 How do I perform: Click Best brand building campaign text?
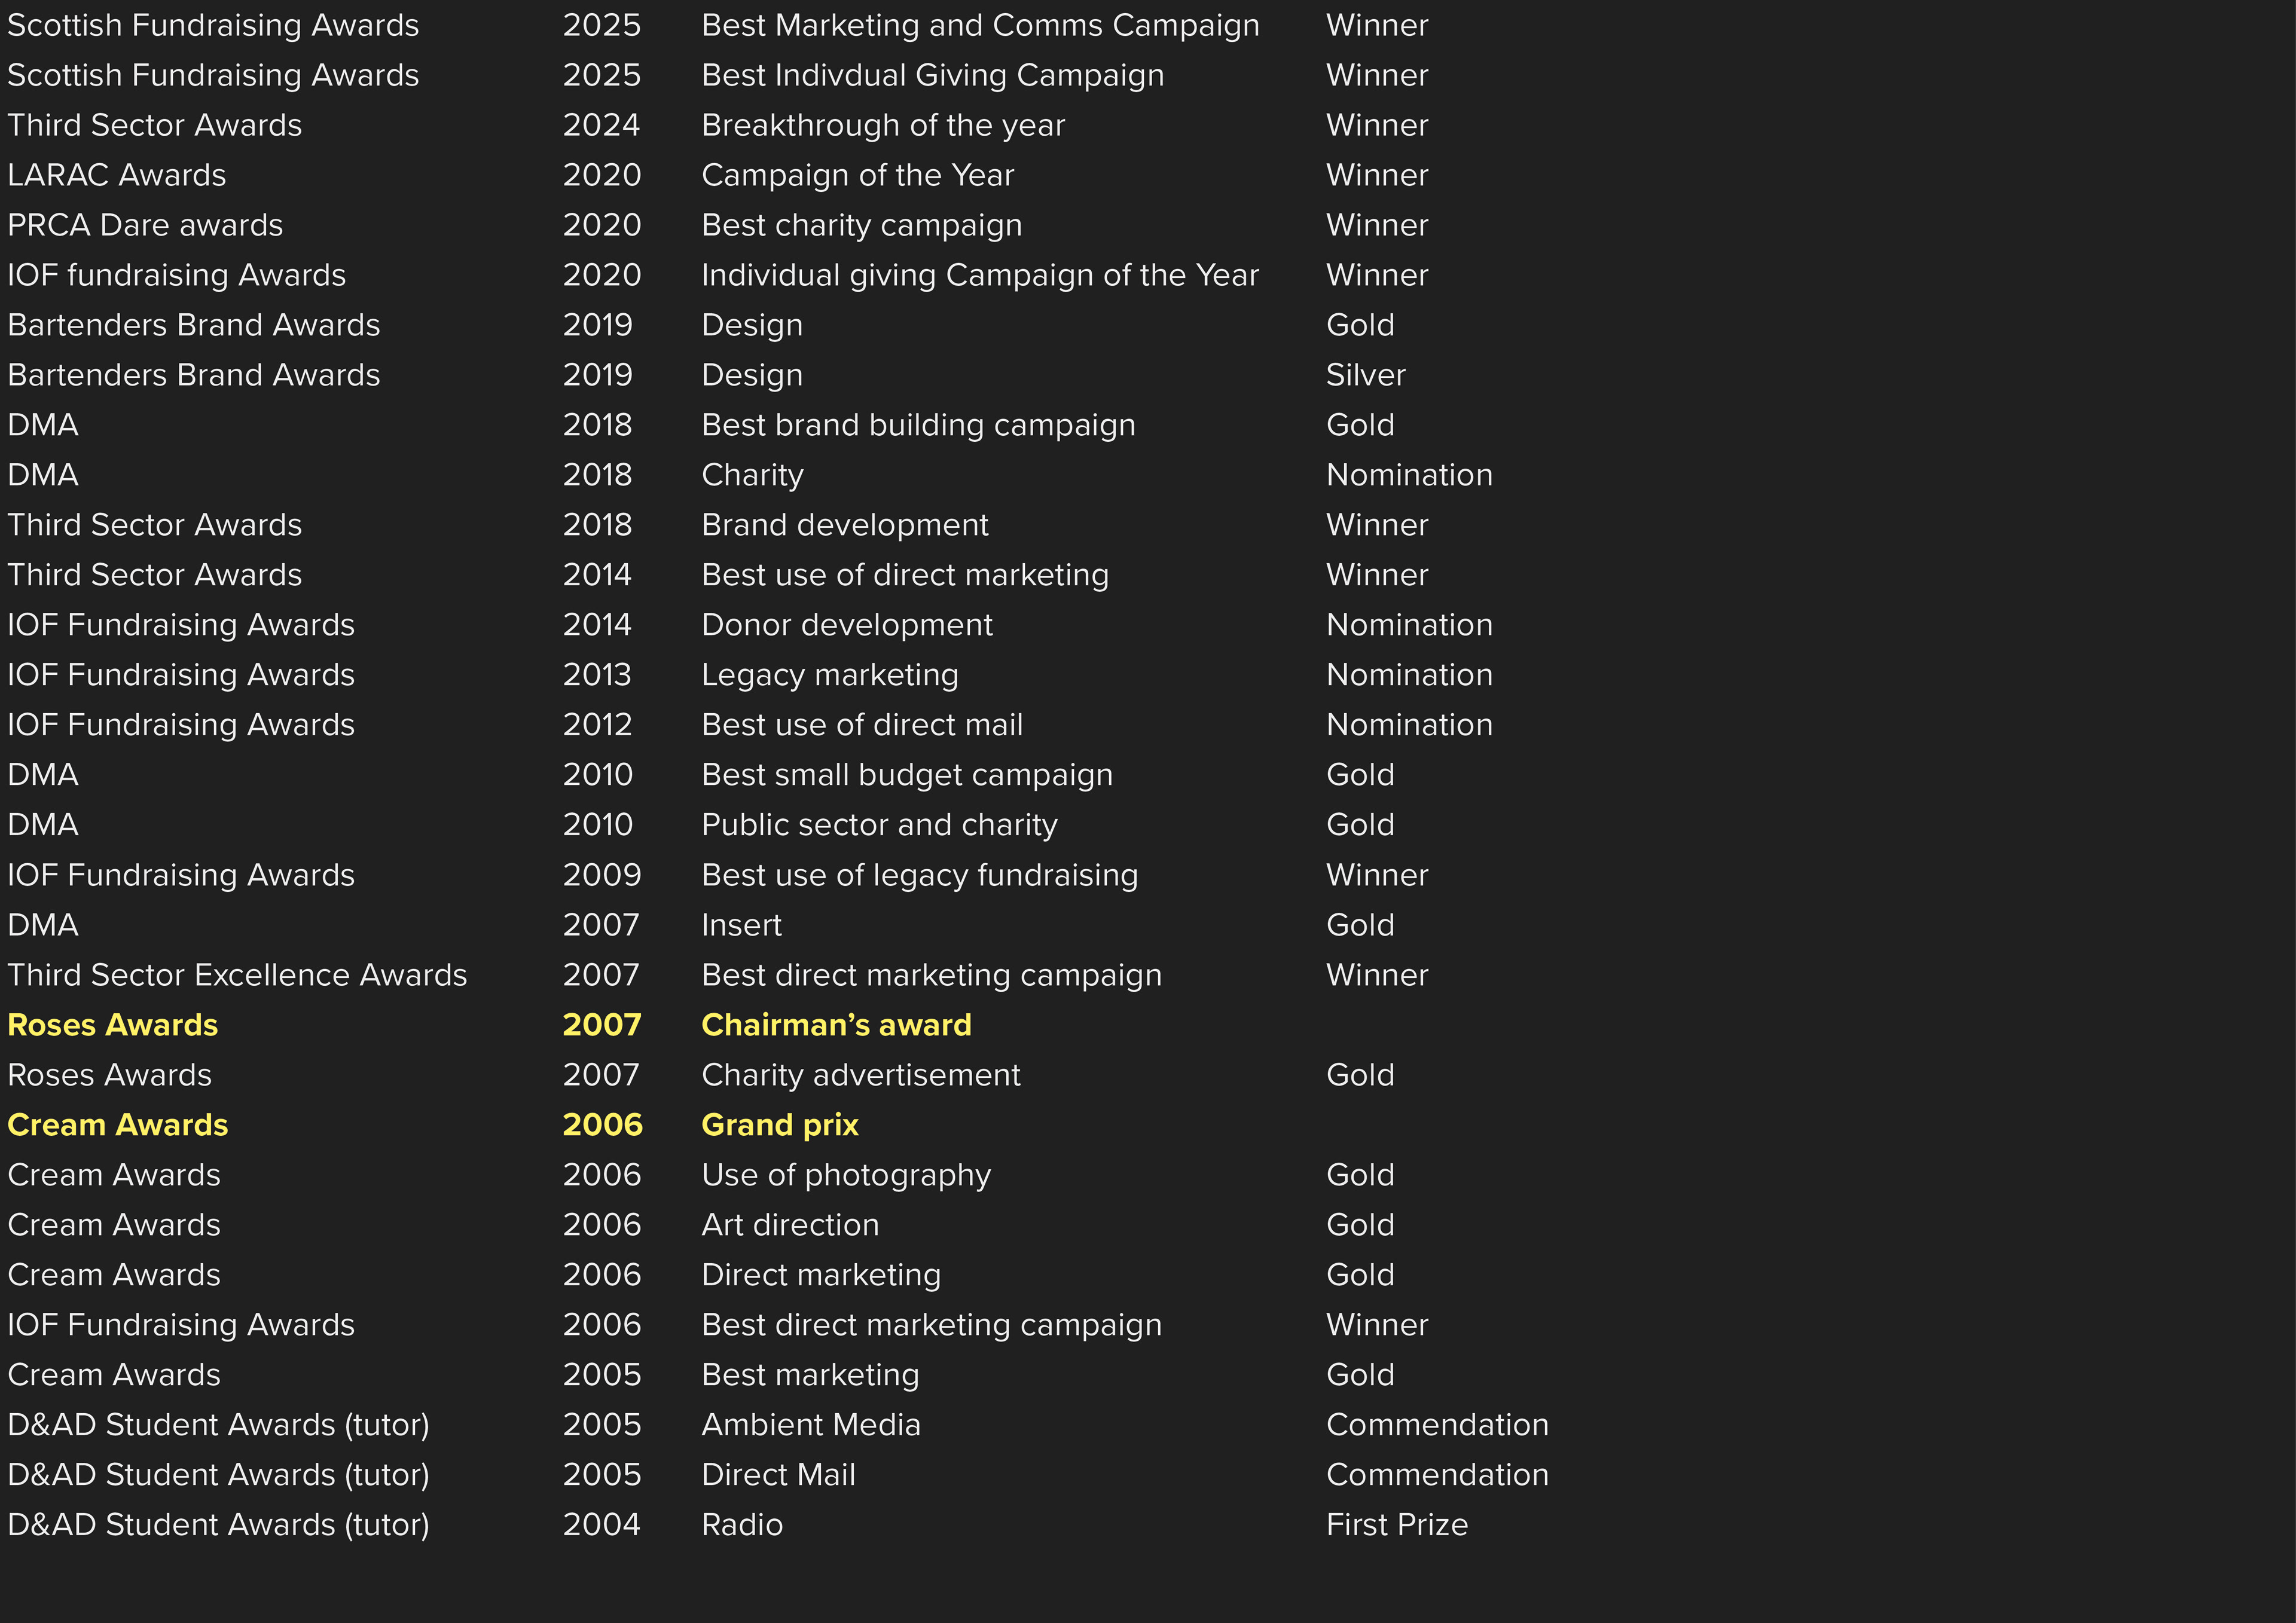click(x=918, y=425)
